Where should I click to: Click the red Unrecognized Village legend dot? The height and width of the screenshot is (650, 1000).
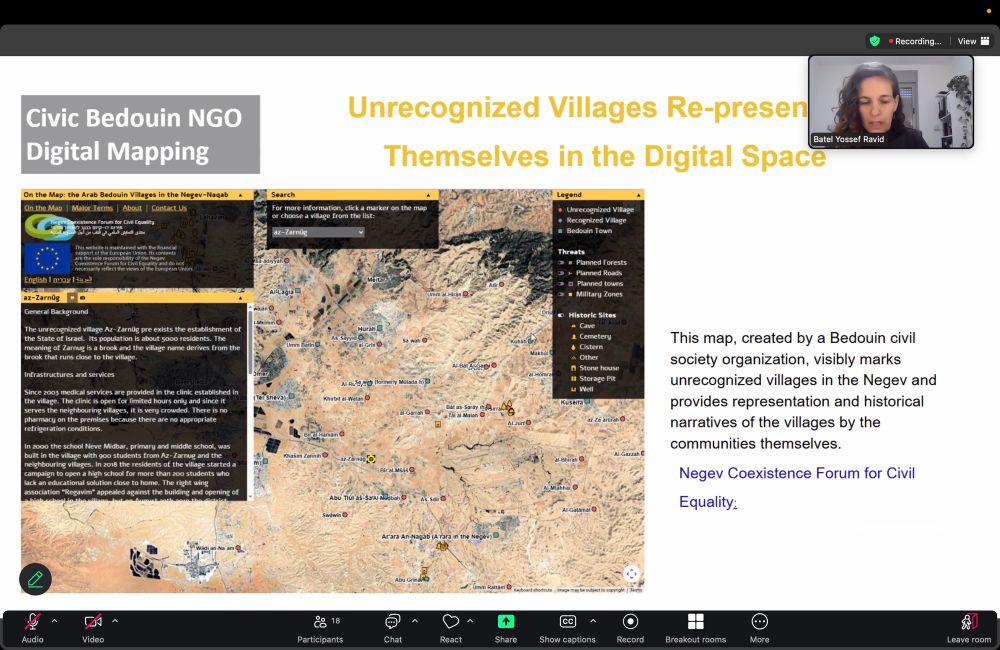(x=561, y=209)
